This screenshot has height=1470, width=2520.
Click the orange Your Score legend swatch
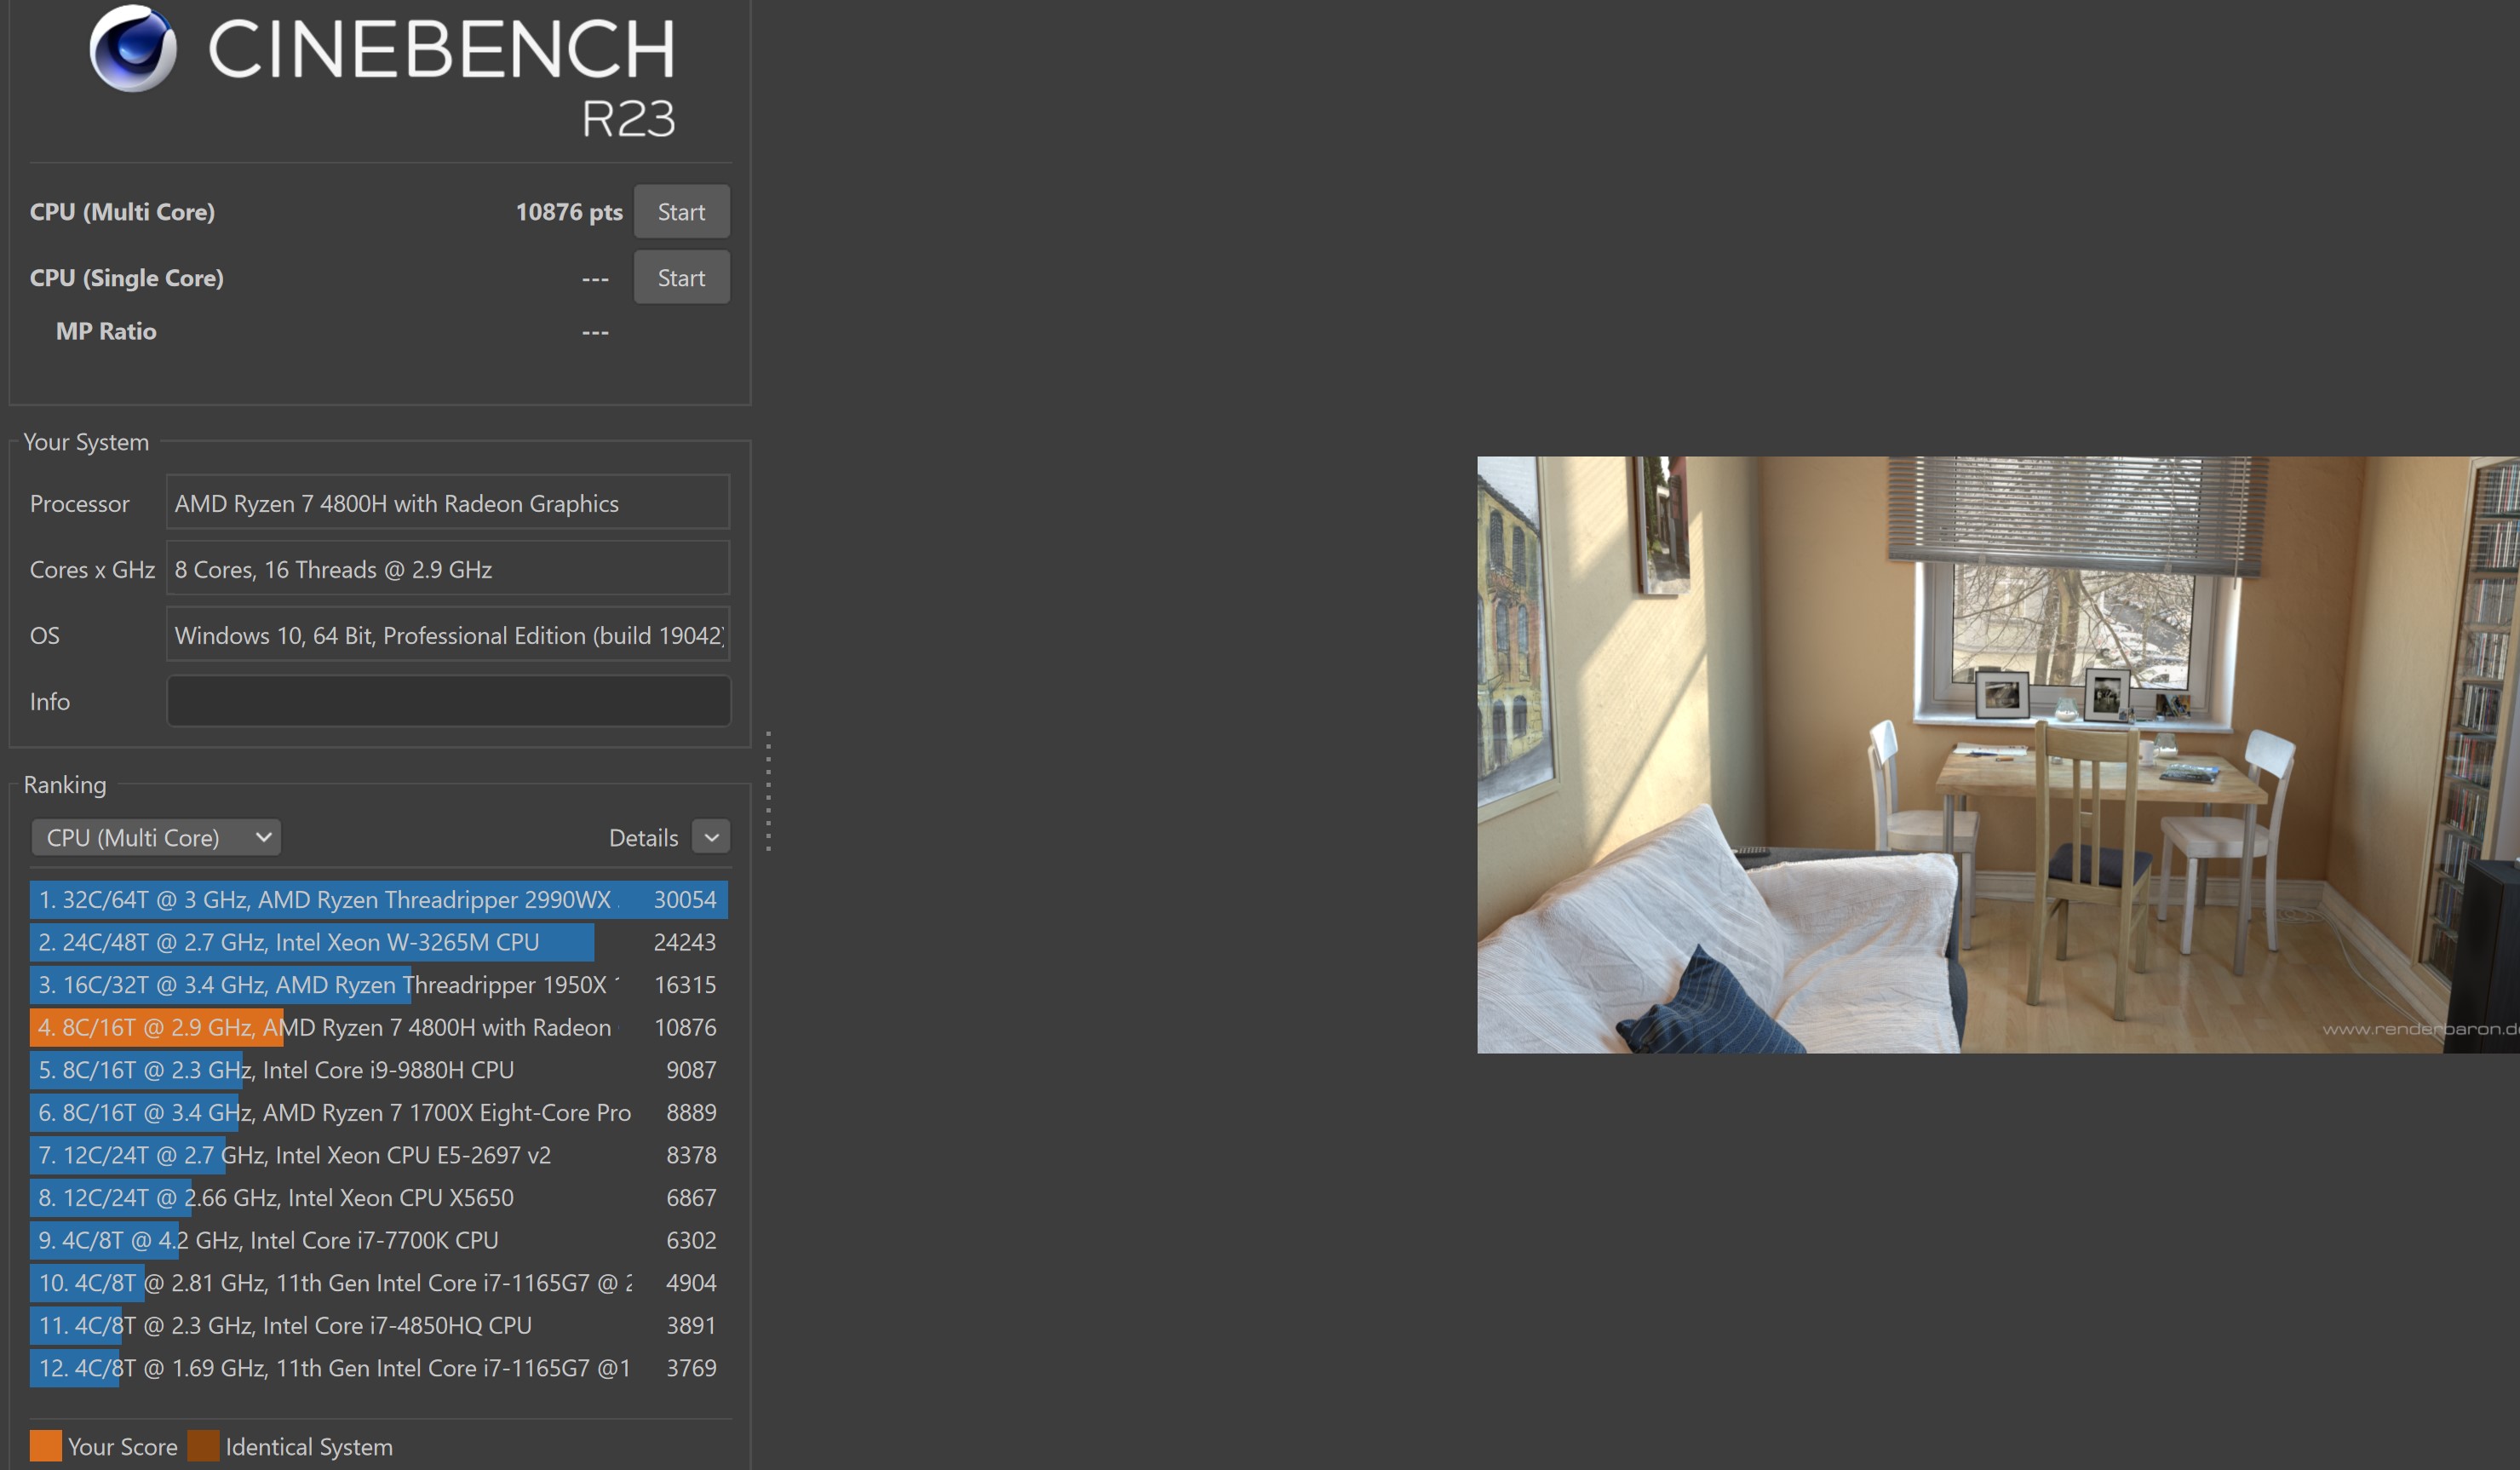click(x=46, y=1446)
